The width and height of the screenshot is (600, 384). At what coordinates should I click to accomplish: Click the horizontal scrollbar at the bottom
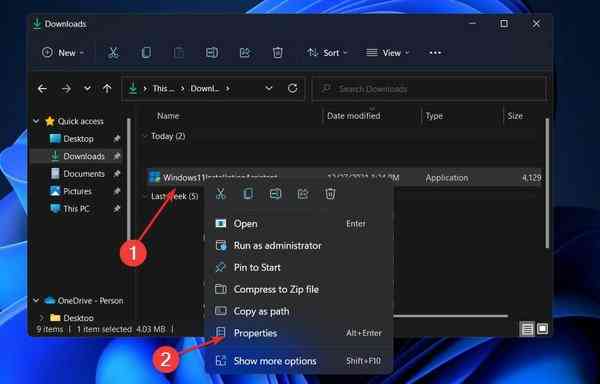tap(451, 316)
